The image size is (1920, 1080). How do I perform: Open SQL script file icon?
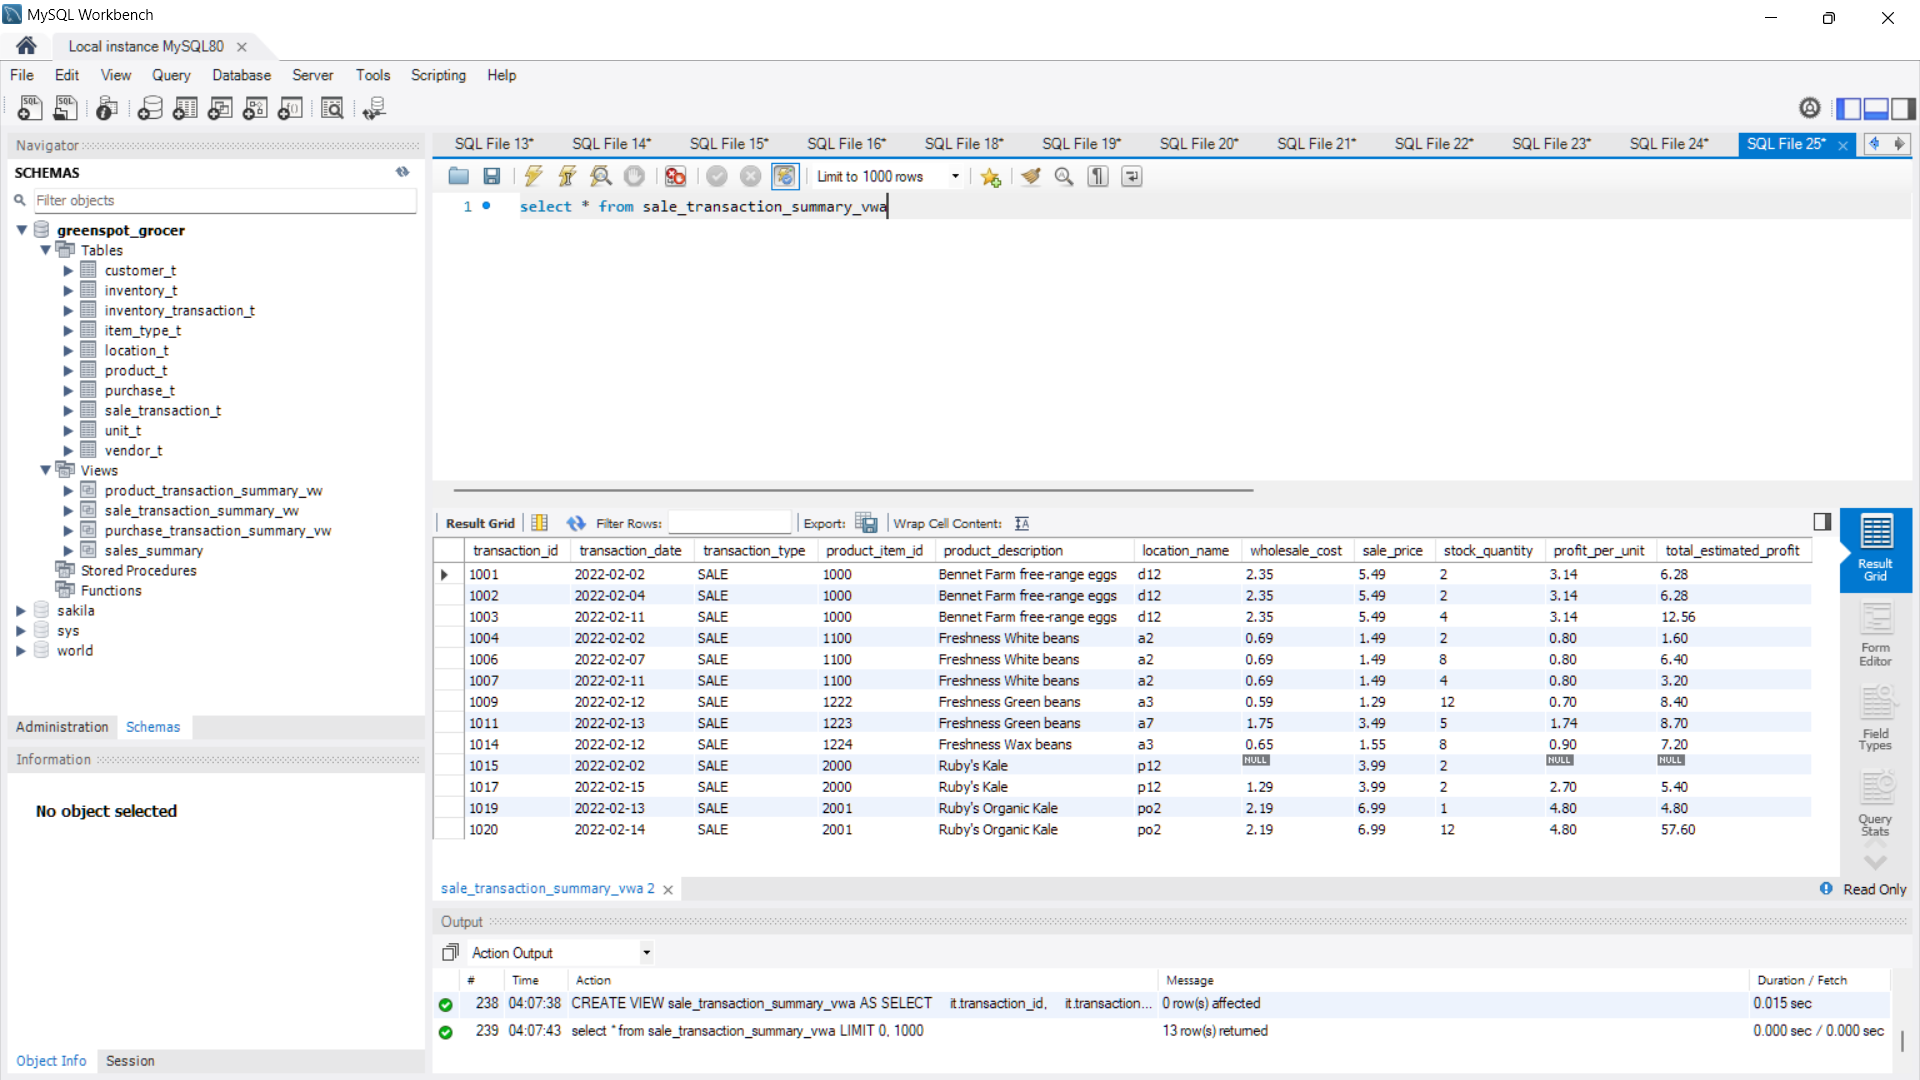pos(66,108)
